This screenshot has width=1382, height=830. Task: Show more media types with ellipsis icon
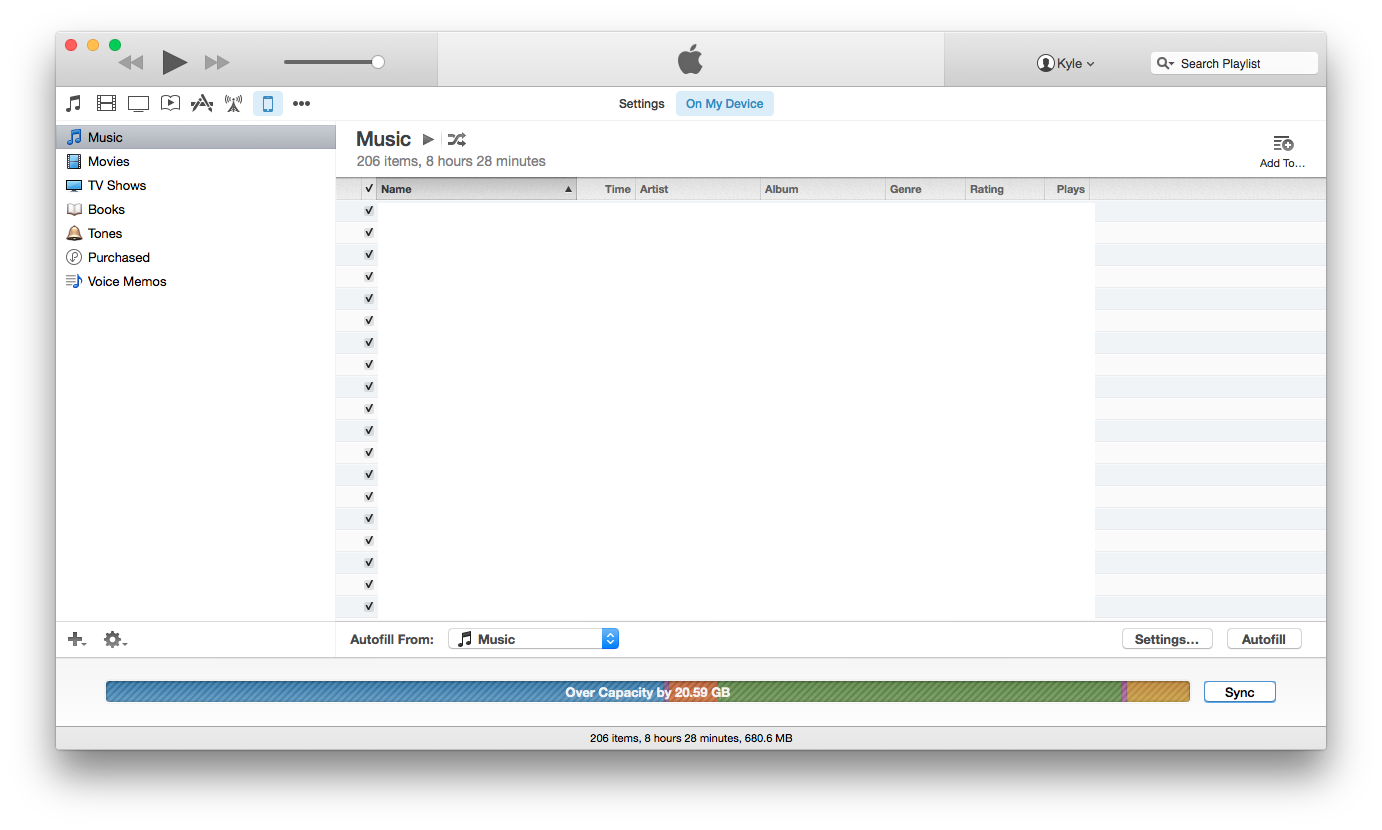coord(301,103)
